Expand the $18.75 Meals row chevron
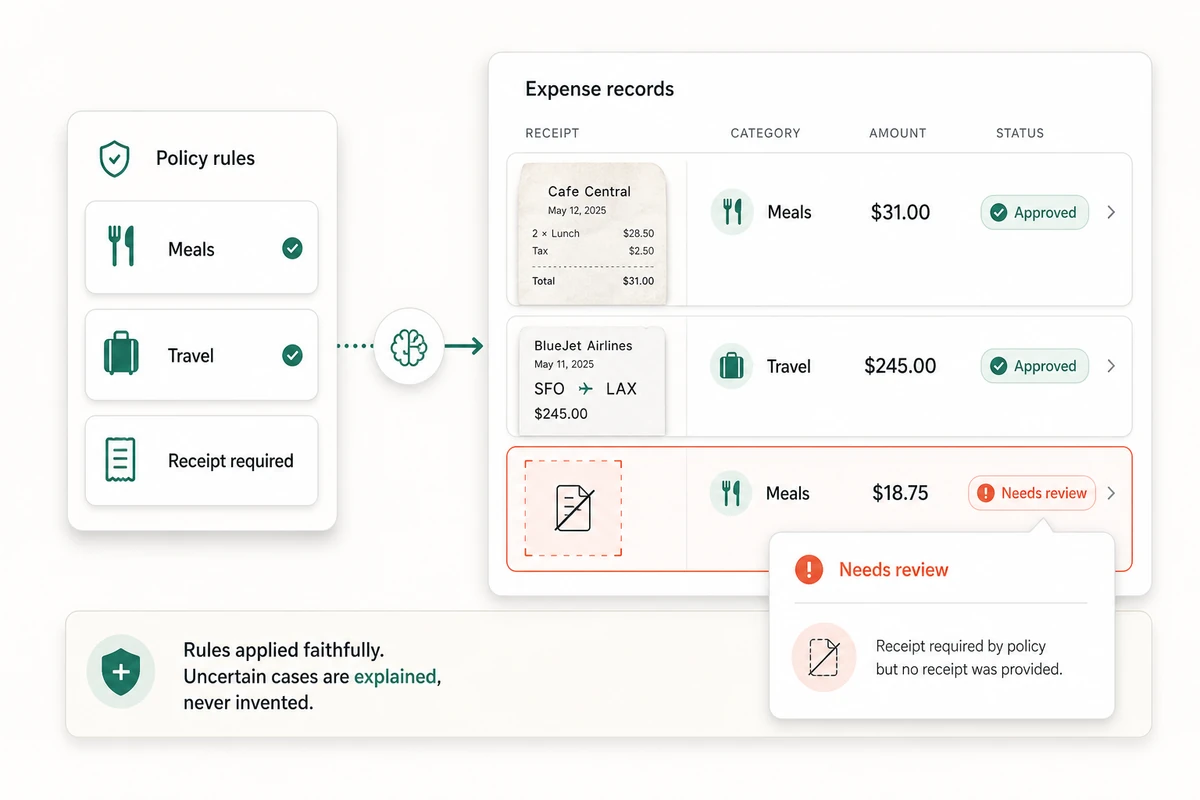Screen dimensions: 1200x800 tap(1111, 493)
